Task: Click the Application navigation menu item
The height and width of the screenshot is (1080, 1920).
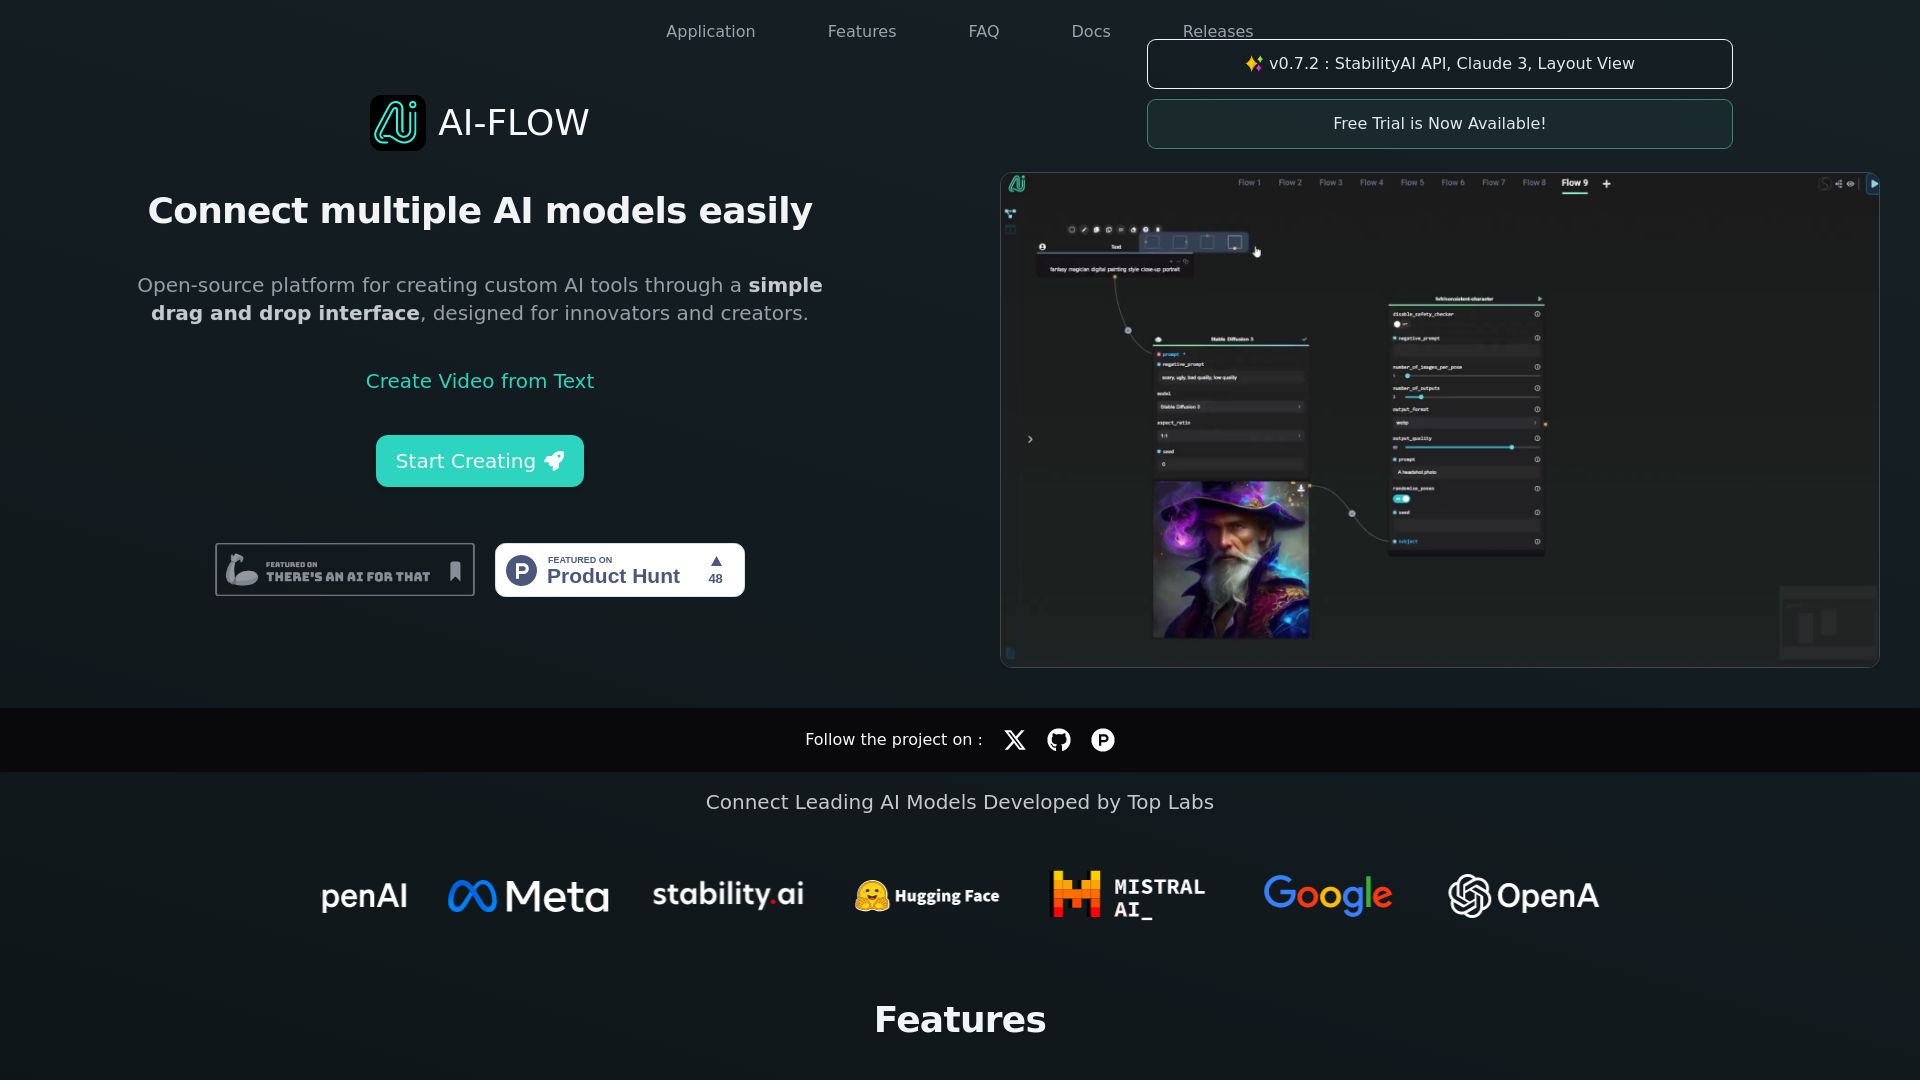Action: tap(711, 32)
